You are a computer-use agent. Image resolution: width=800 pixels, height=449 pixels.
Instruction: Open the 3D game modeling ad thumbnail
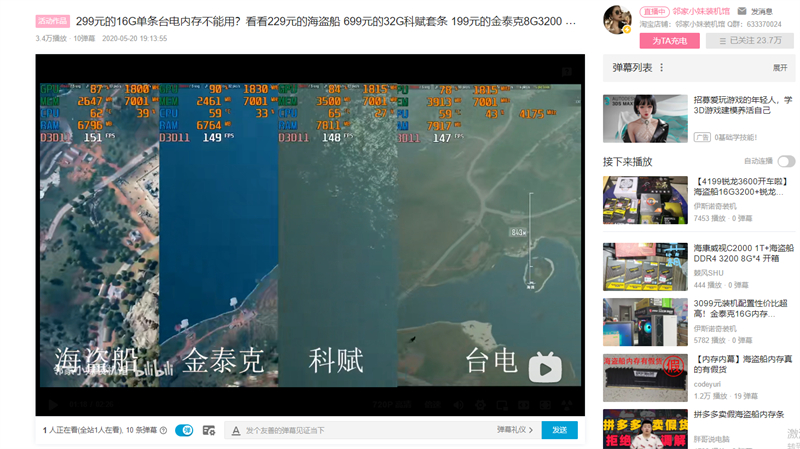click(x=645, y=118)
